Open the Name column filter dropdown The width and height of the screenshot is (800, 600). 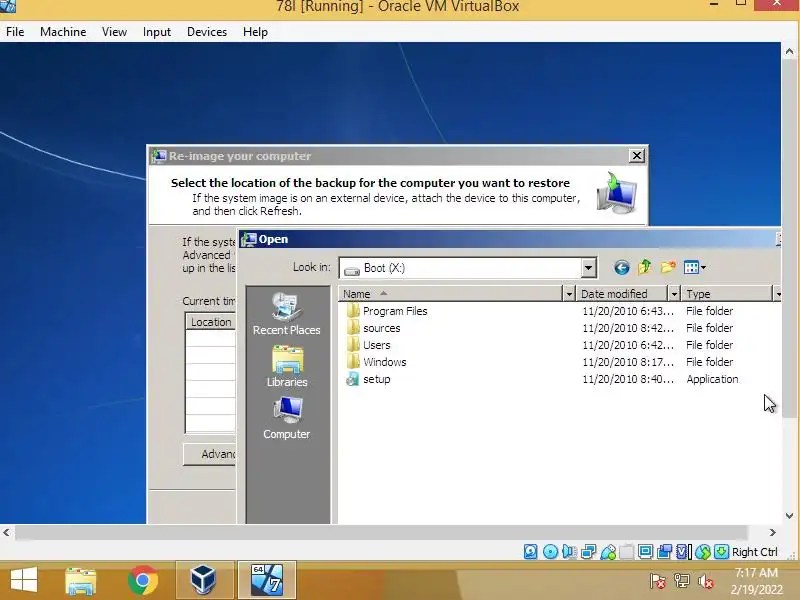pos(569,294)
